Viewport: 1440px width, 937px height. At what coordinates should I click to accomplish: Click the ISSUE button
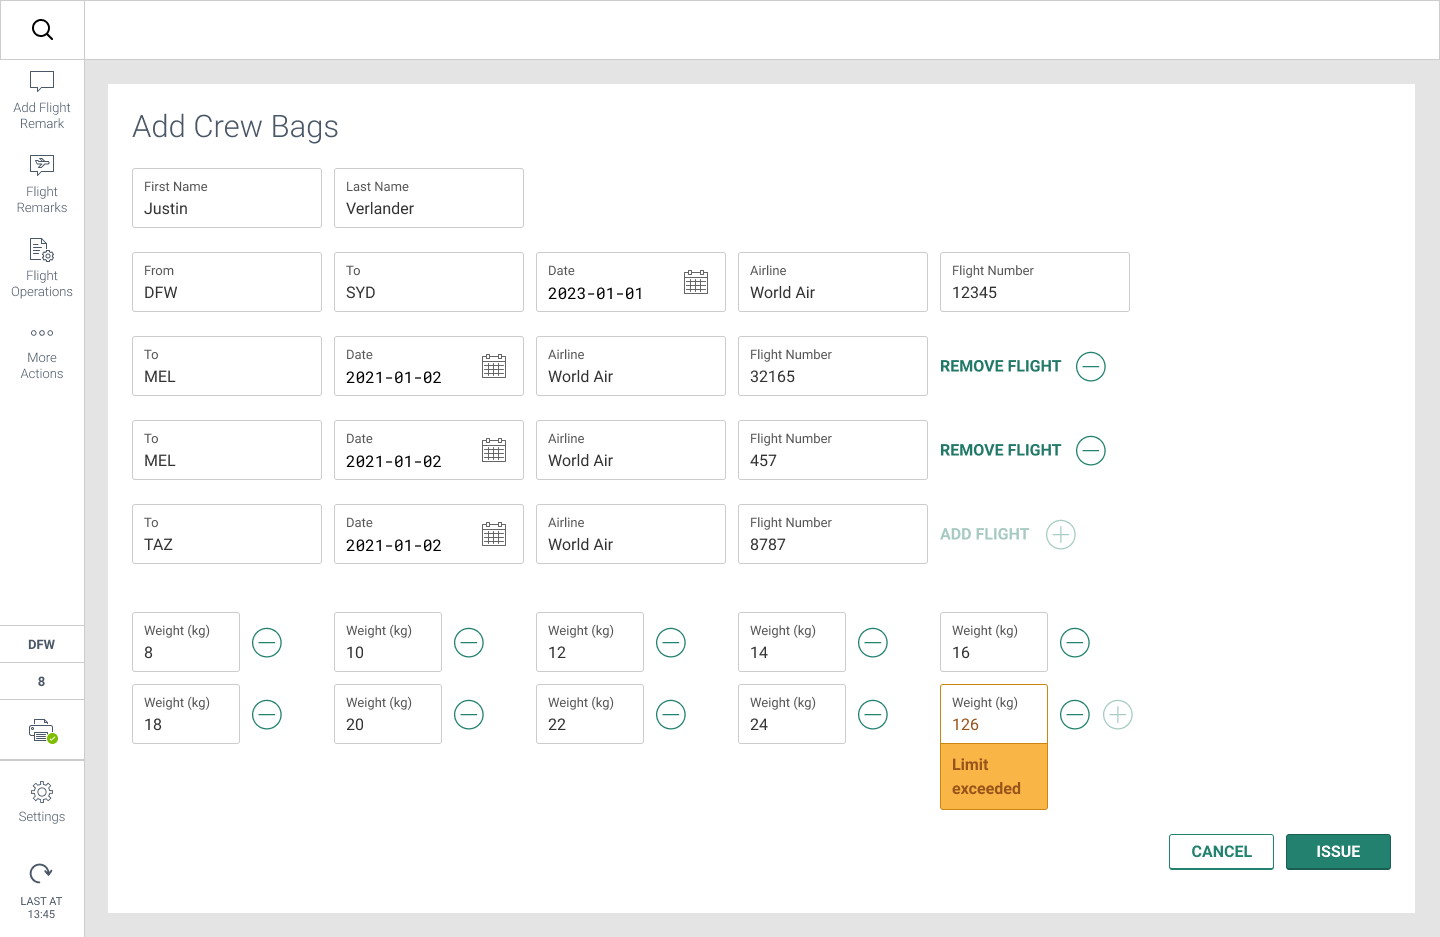[1338, 852]
